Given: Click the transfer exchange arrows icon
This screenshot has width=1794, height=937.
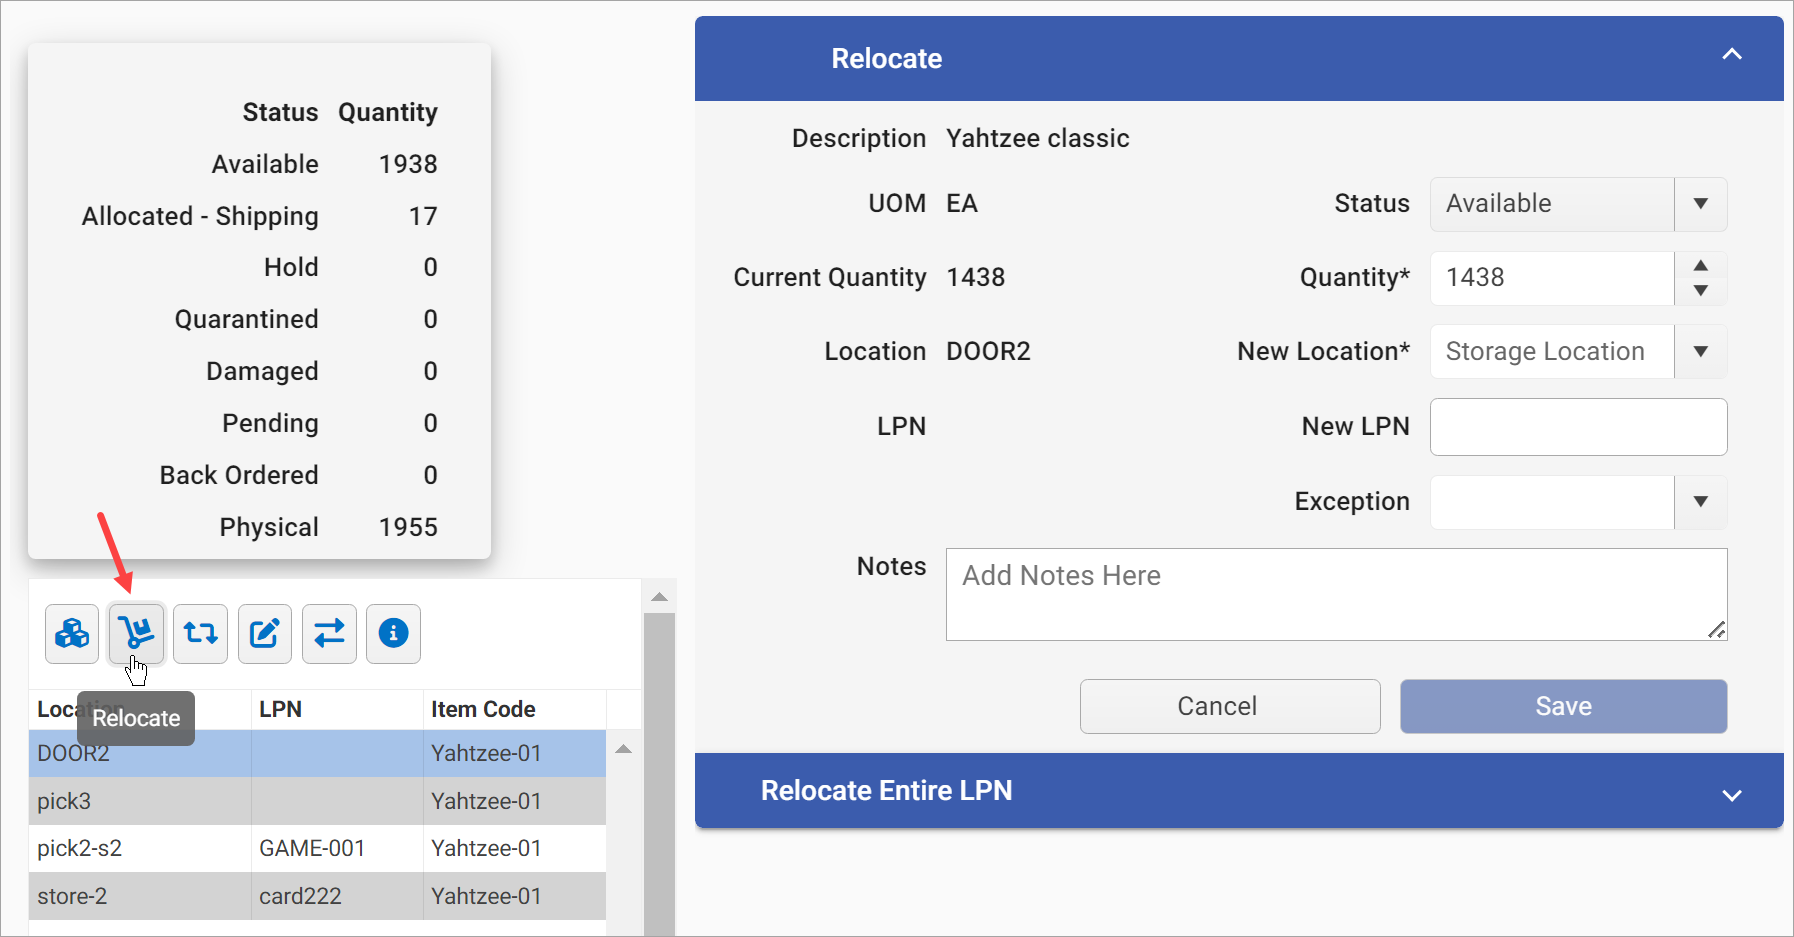Looking at the screenshot, I should pyautogui.click(x=329, y=633).
